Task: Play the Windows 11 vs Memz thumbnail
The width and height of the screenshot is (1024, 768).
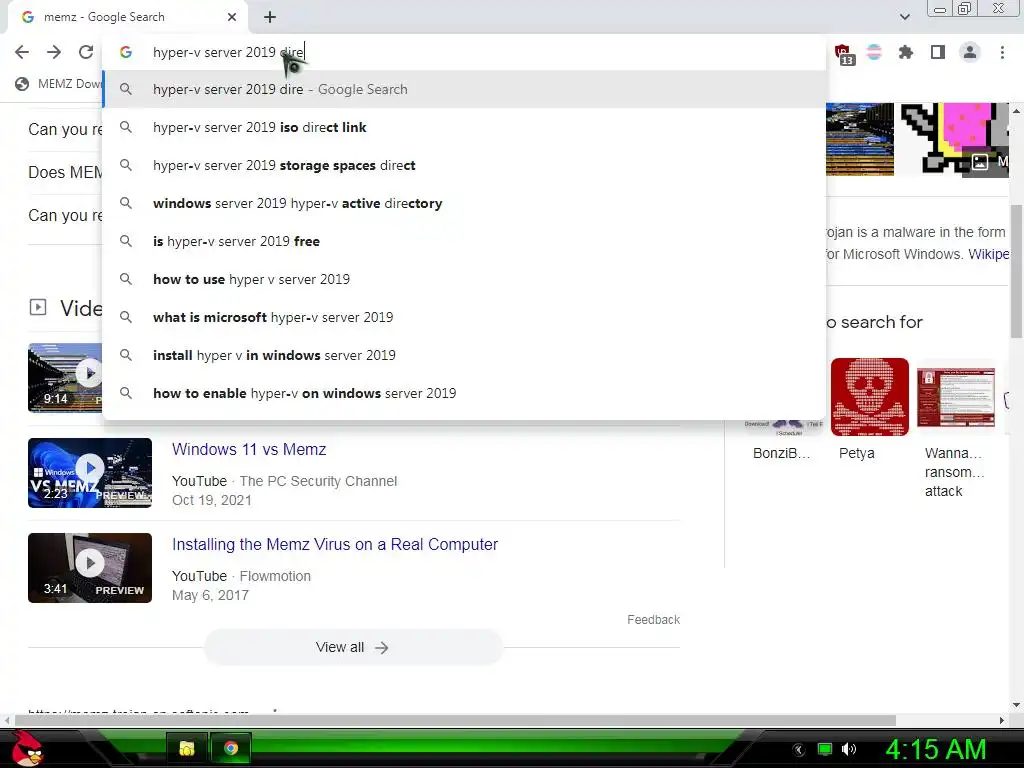Action: (x=90, y=473)
